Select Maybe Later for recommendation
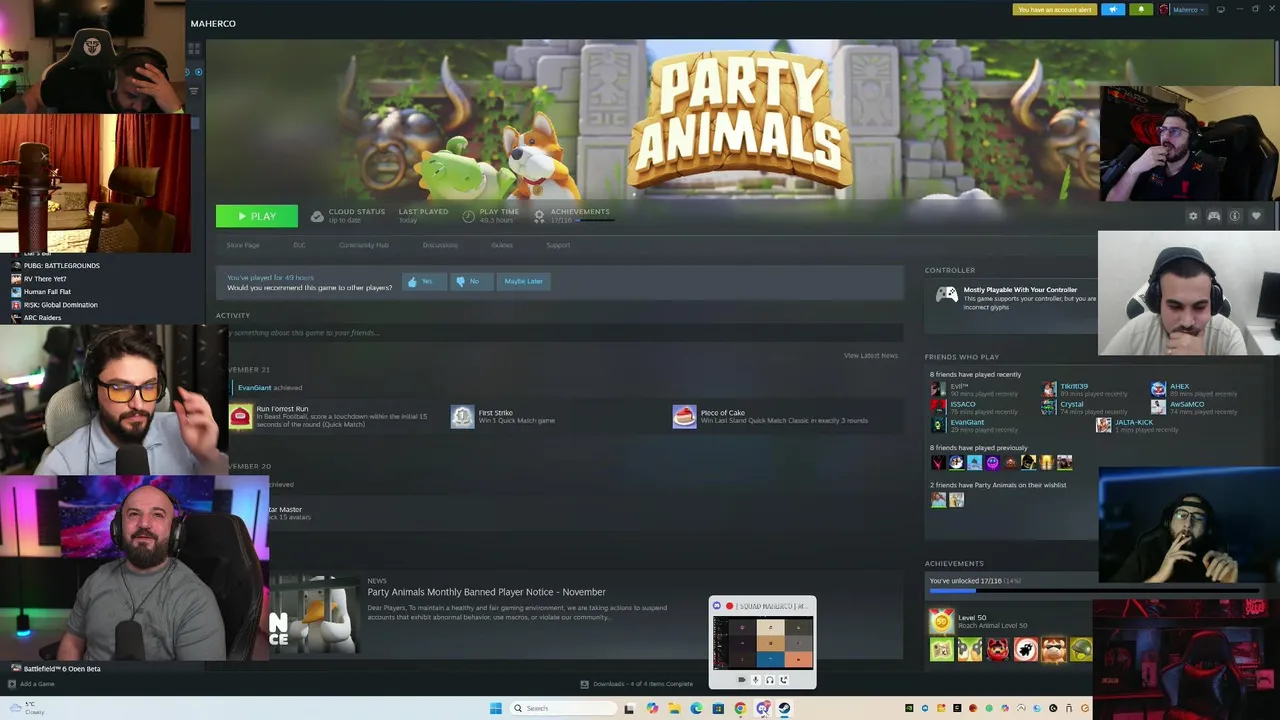Viewport: 1280px width, 720px height. (523, 281)
